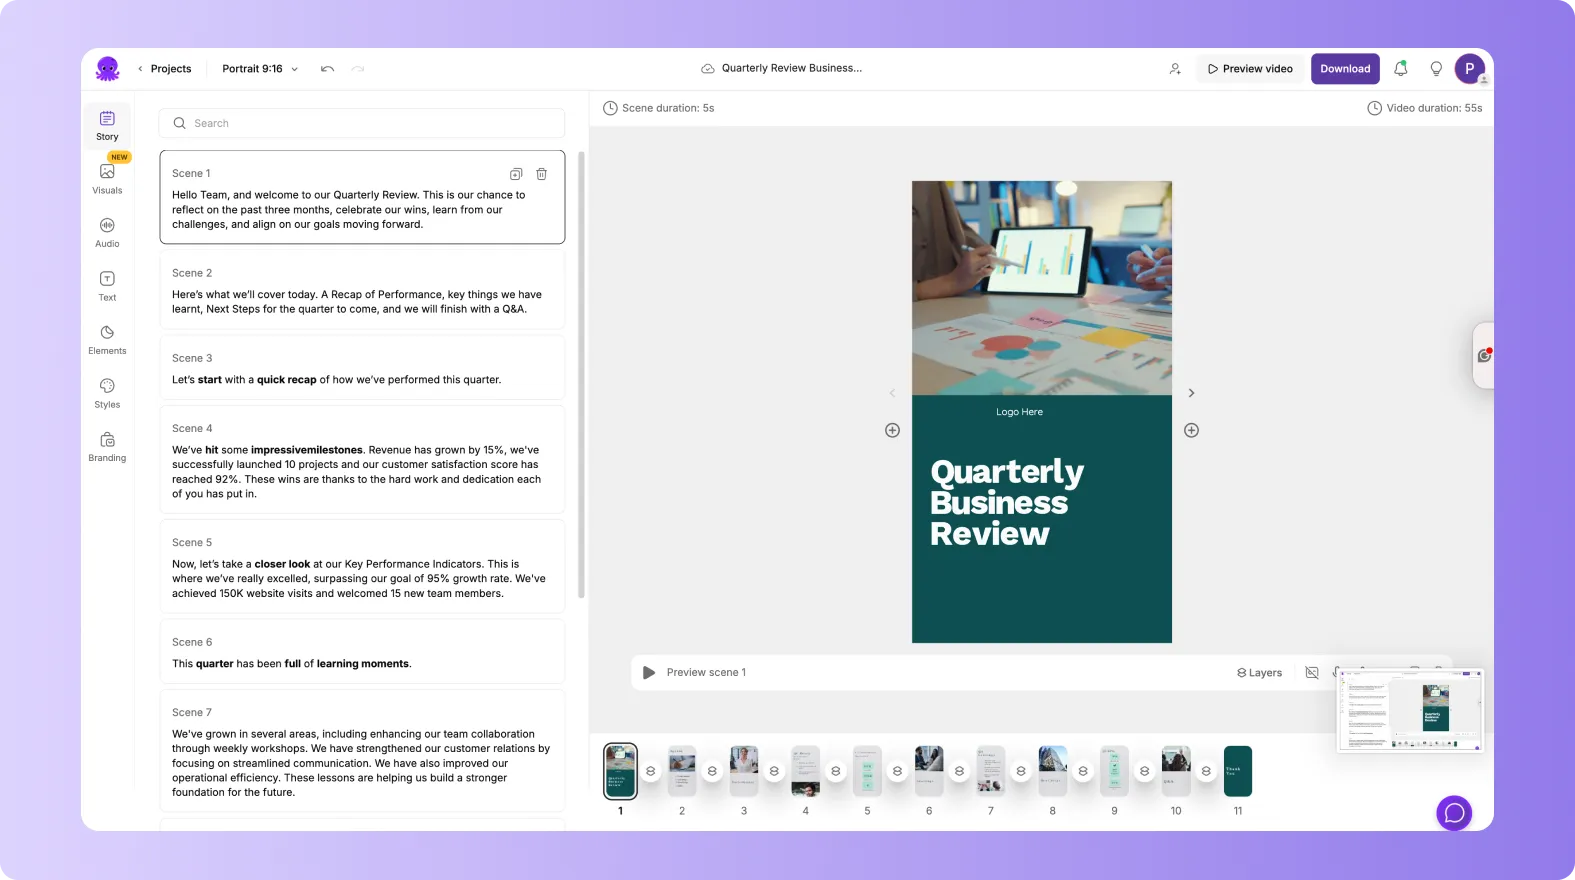Click the Download button
The height and width of the screenshot is (880, 1575).
coord(1345,69)
